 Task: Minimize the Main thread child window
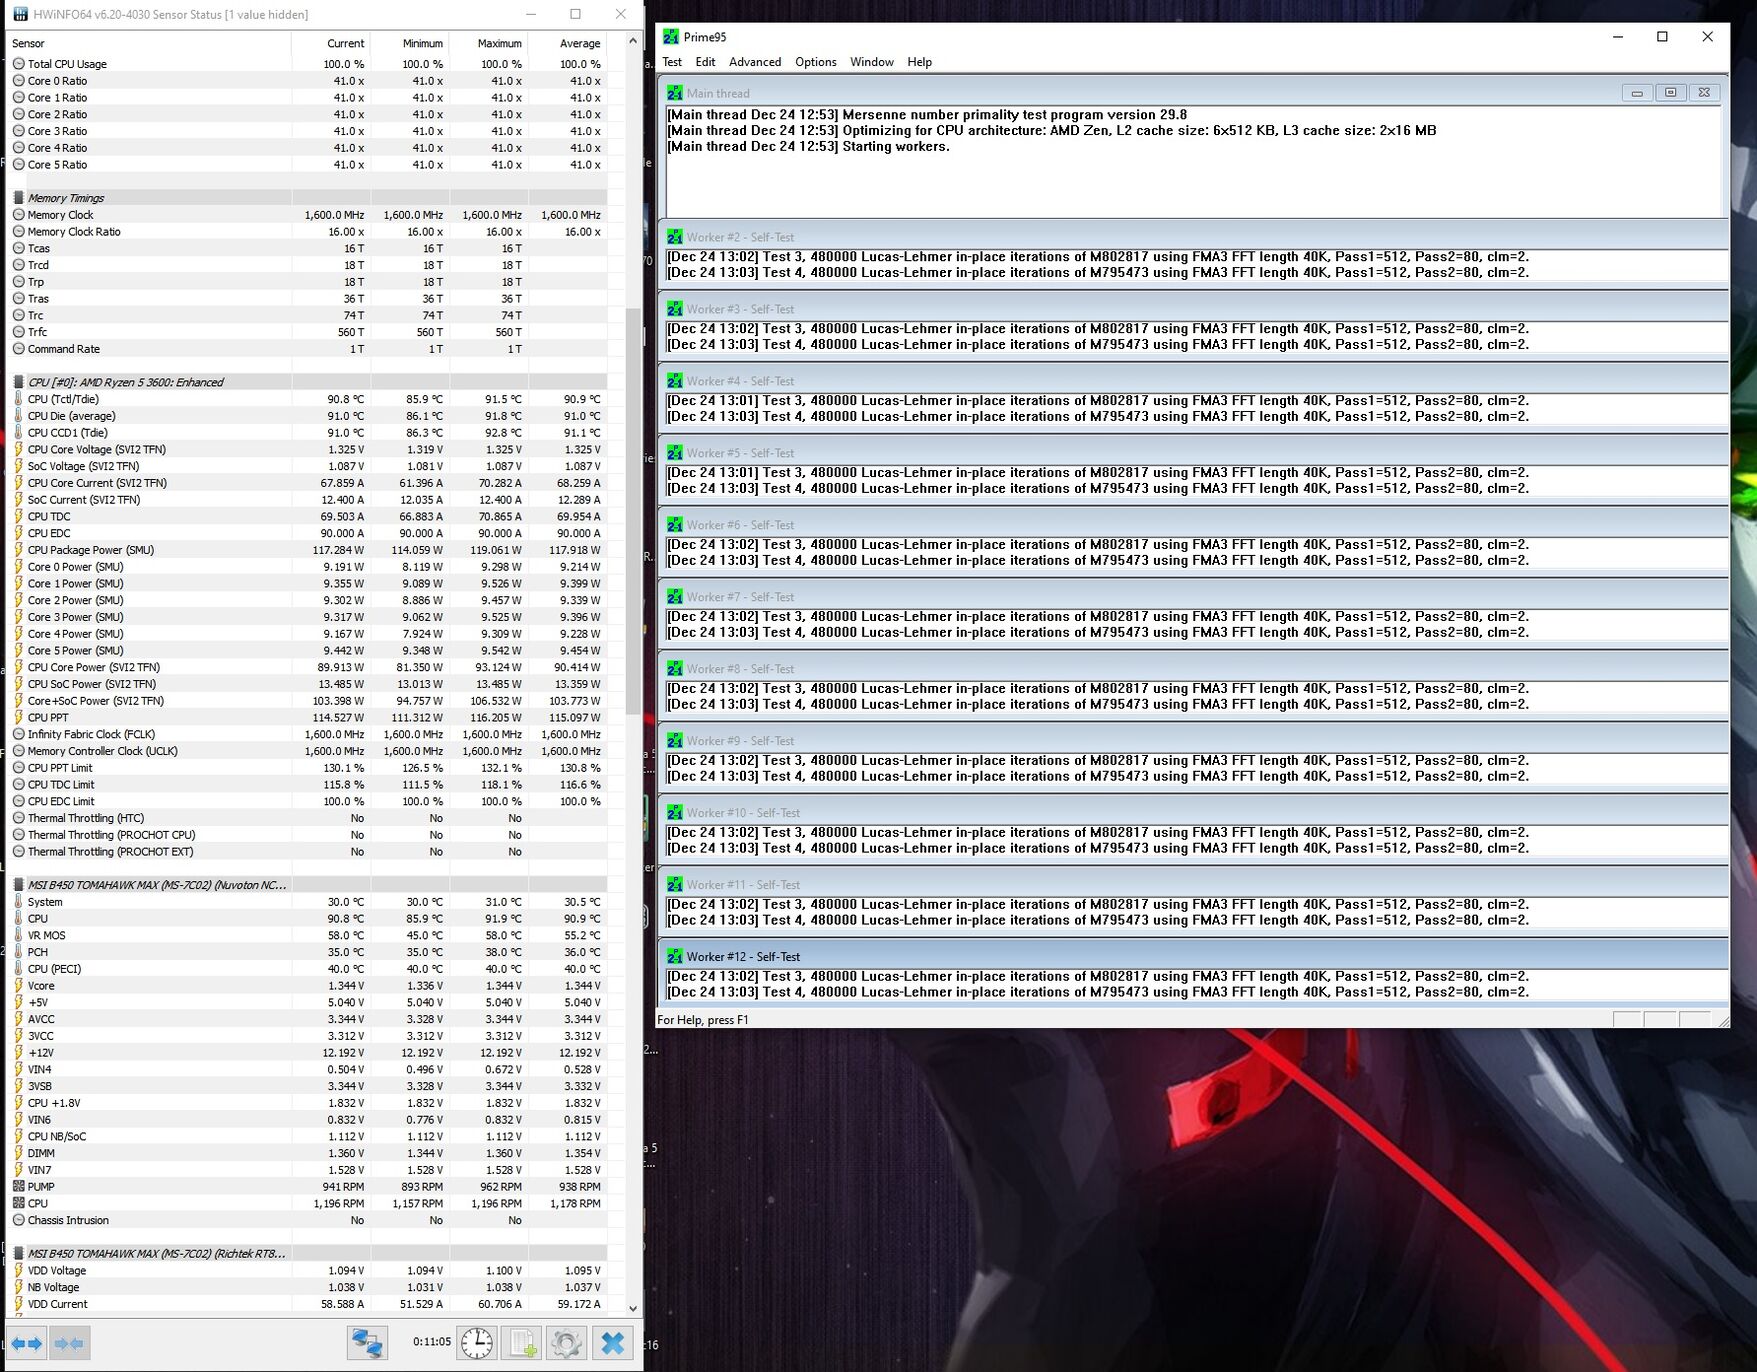click(1637, 92)
